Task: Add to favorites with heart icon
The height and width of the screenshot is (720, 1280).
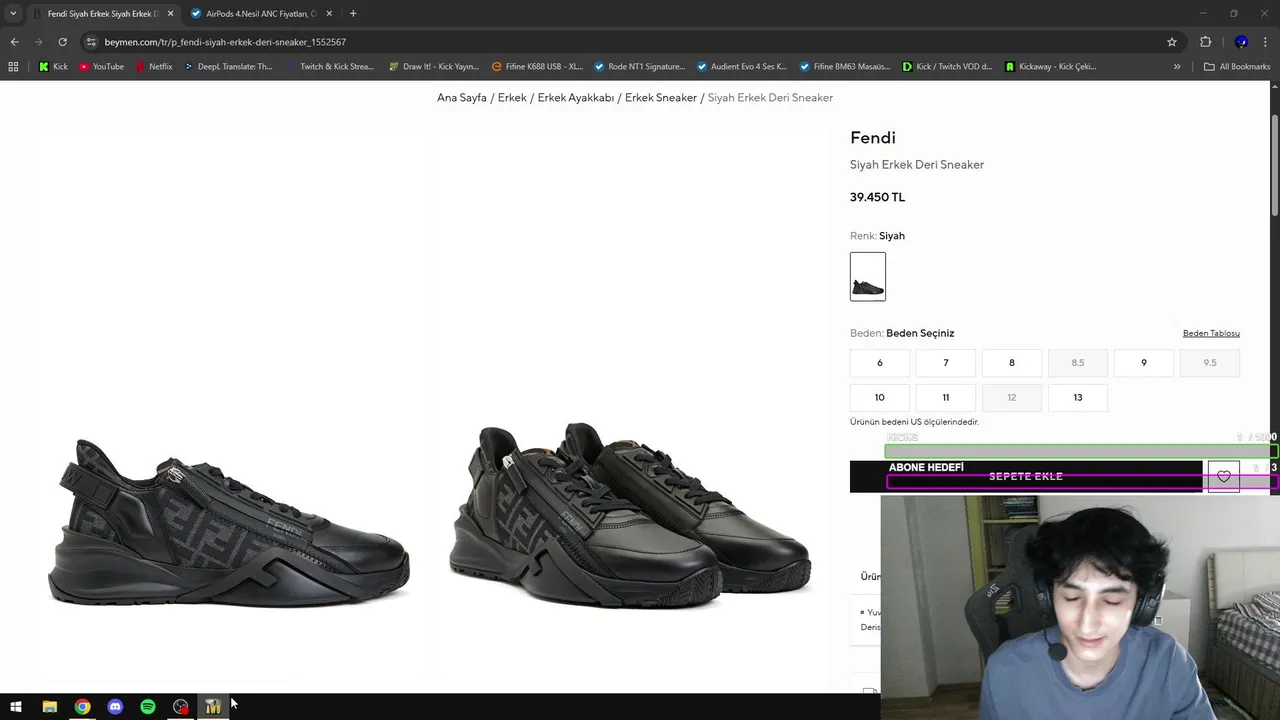Action: point(1224,477)
